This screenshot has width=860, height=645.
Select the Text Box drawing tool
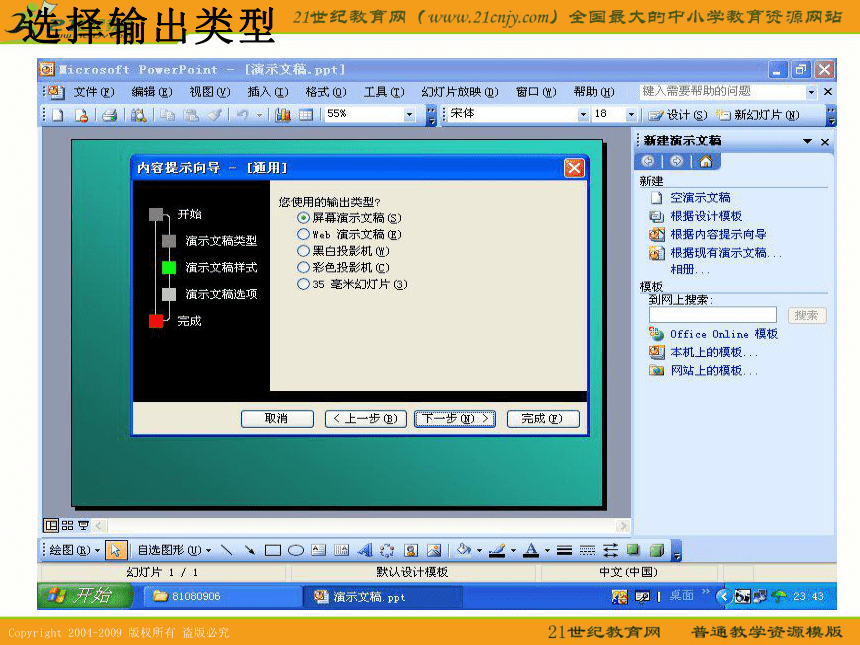(319, 550)
